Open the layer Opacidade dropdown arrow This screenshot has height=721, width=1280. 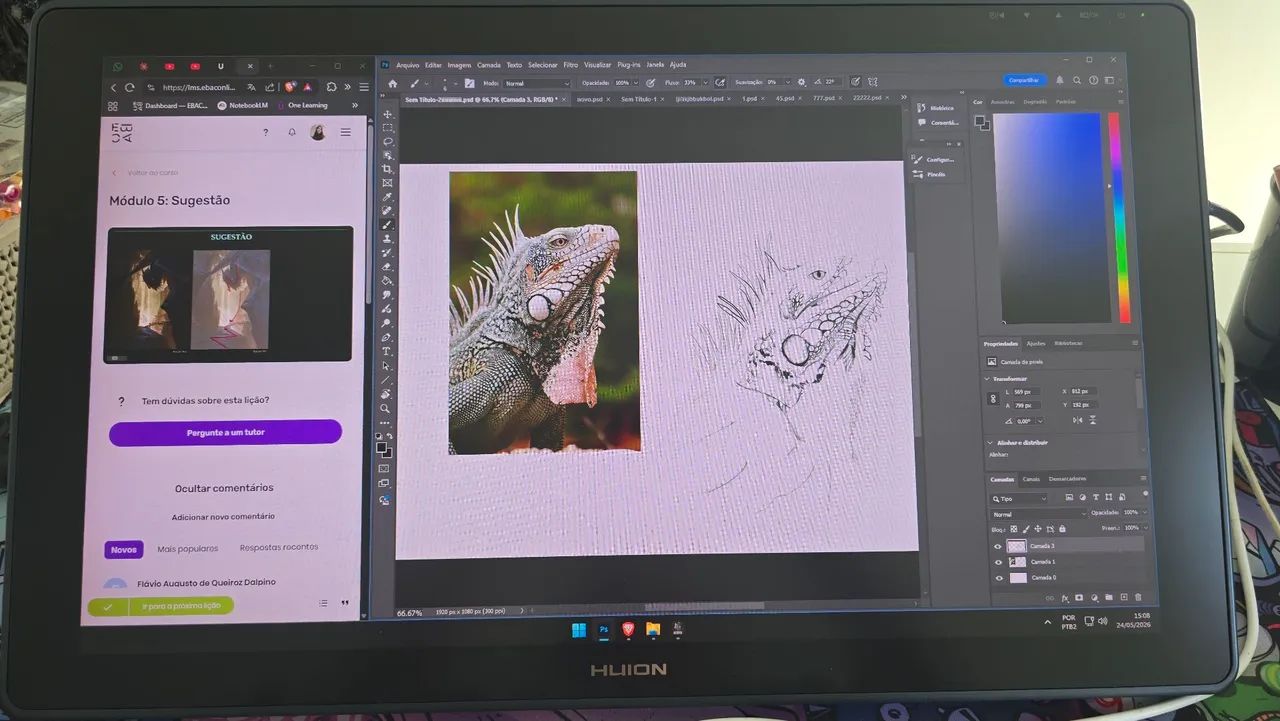pyautogui.click(x=1143, y=512)
